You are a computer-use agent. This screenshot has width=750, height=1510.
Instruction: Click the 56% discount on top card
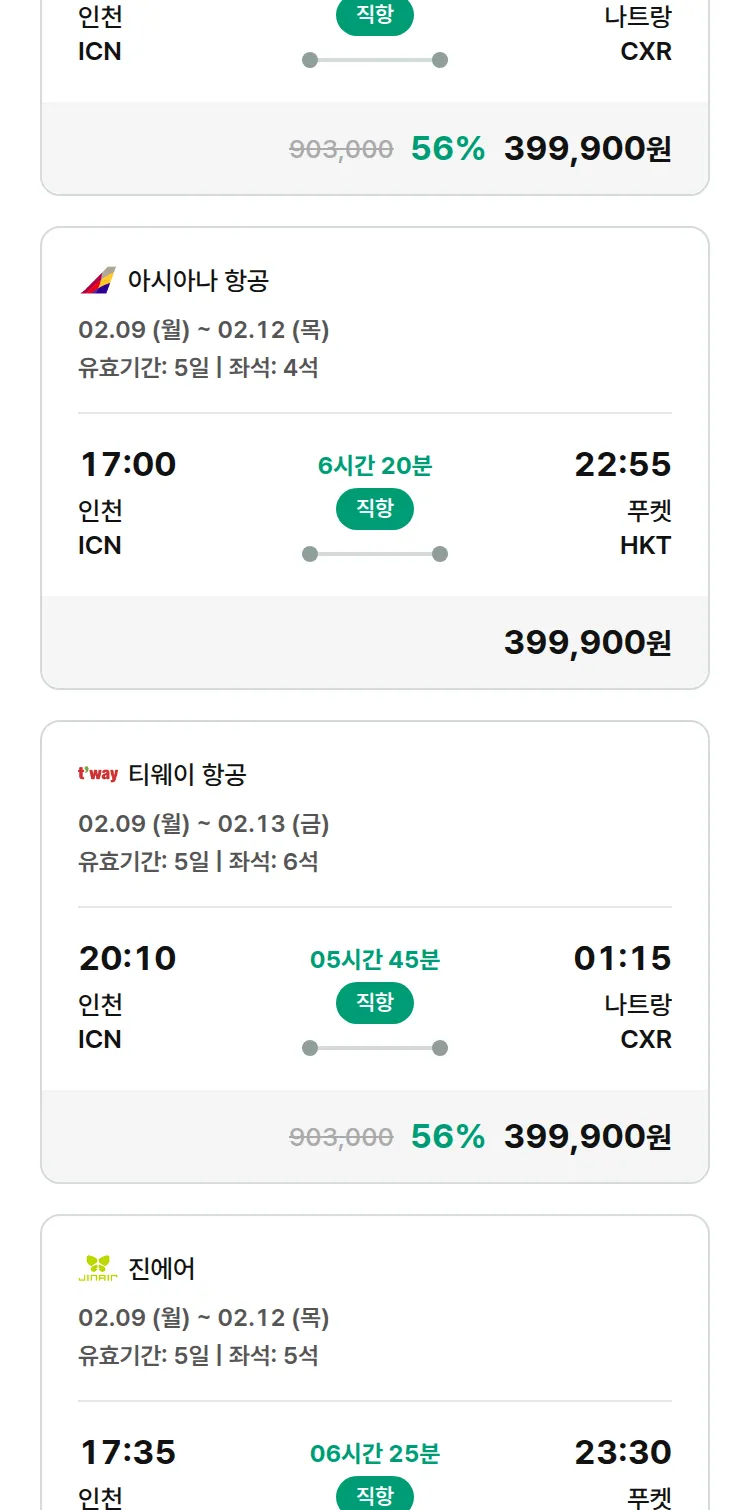tap(448, 149)
